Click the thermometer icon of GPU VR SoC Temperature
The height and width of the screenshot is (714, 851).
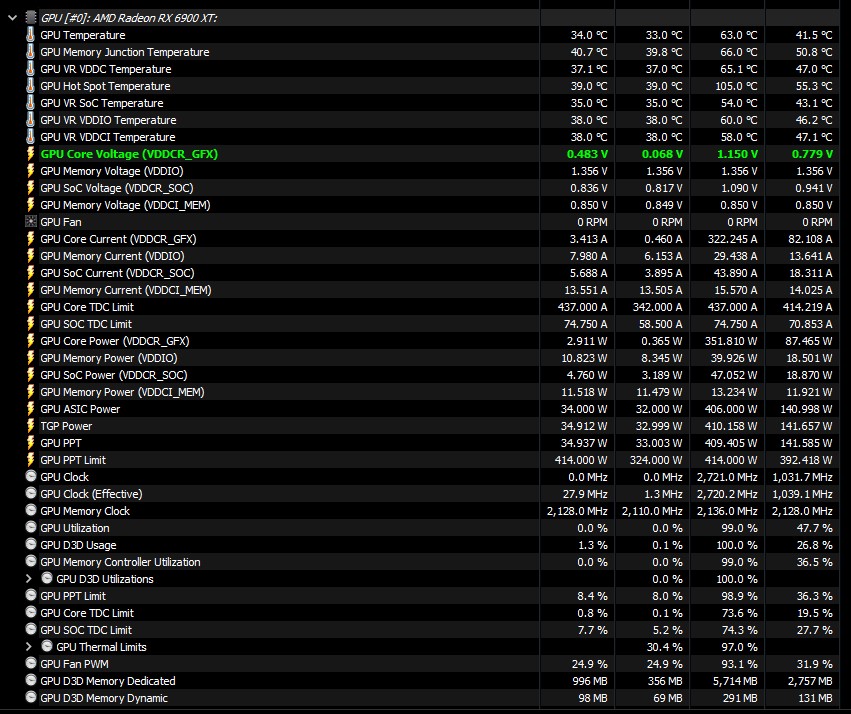(x=30, y=103)
